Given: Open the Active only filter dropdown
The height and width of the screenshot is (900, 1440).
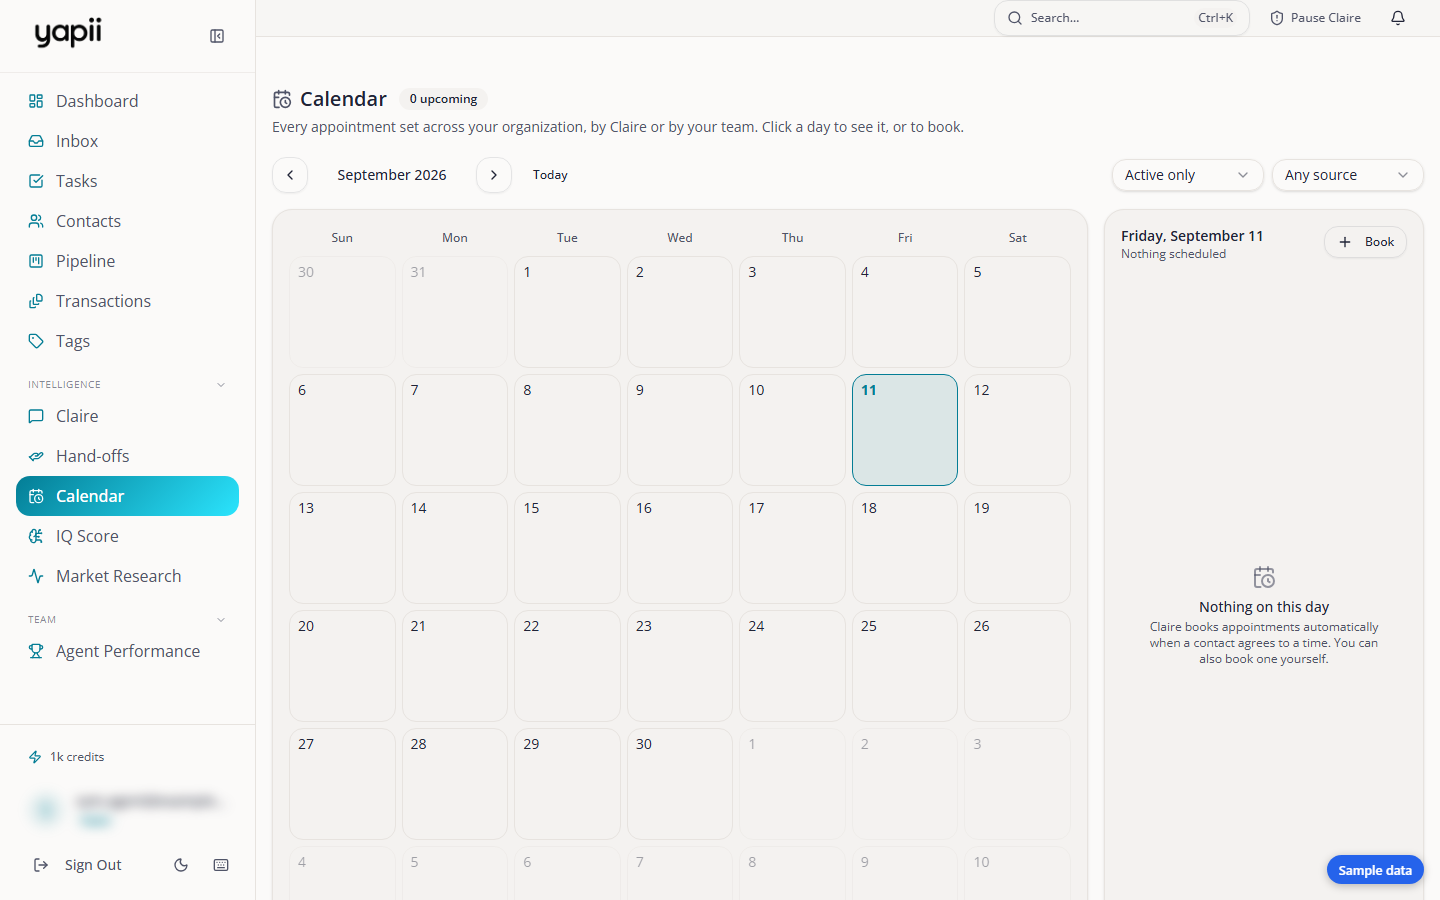Looking at the screenshot, I should [1187, 175].
